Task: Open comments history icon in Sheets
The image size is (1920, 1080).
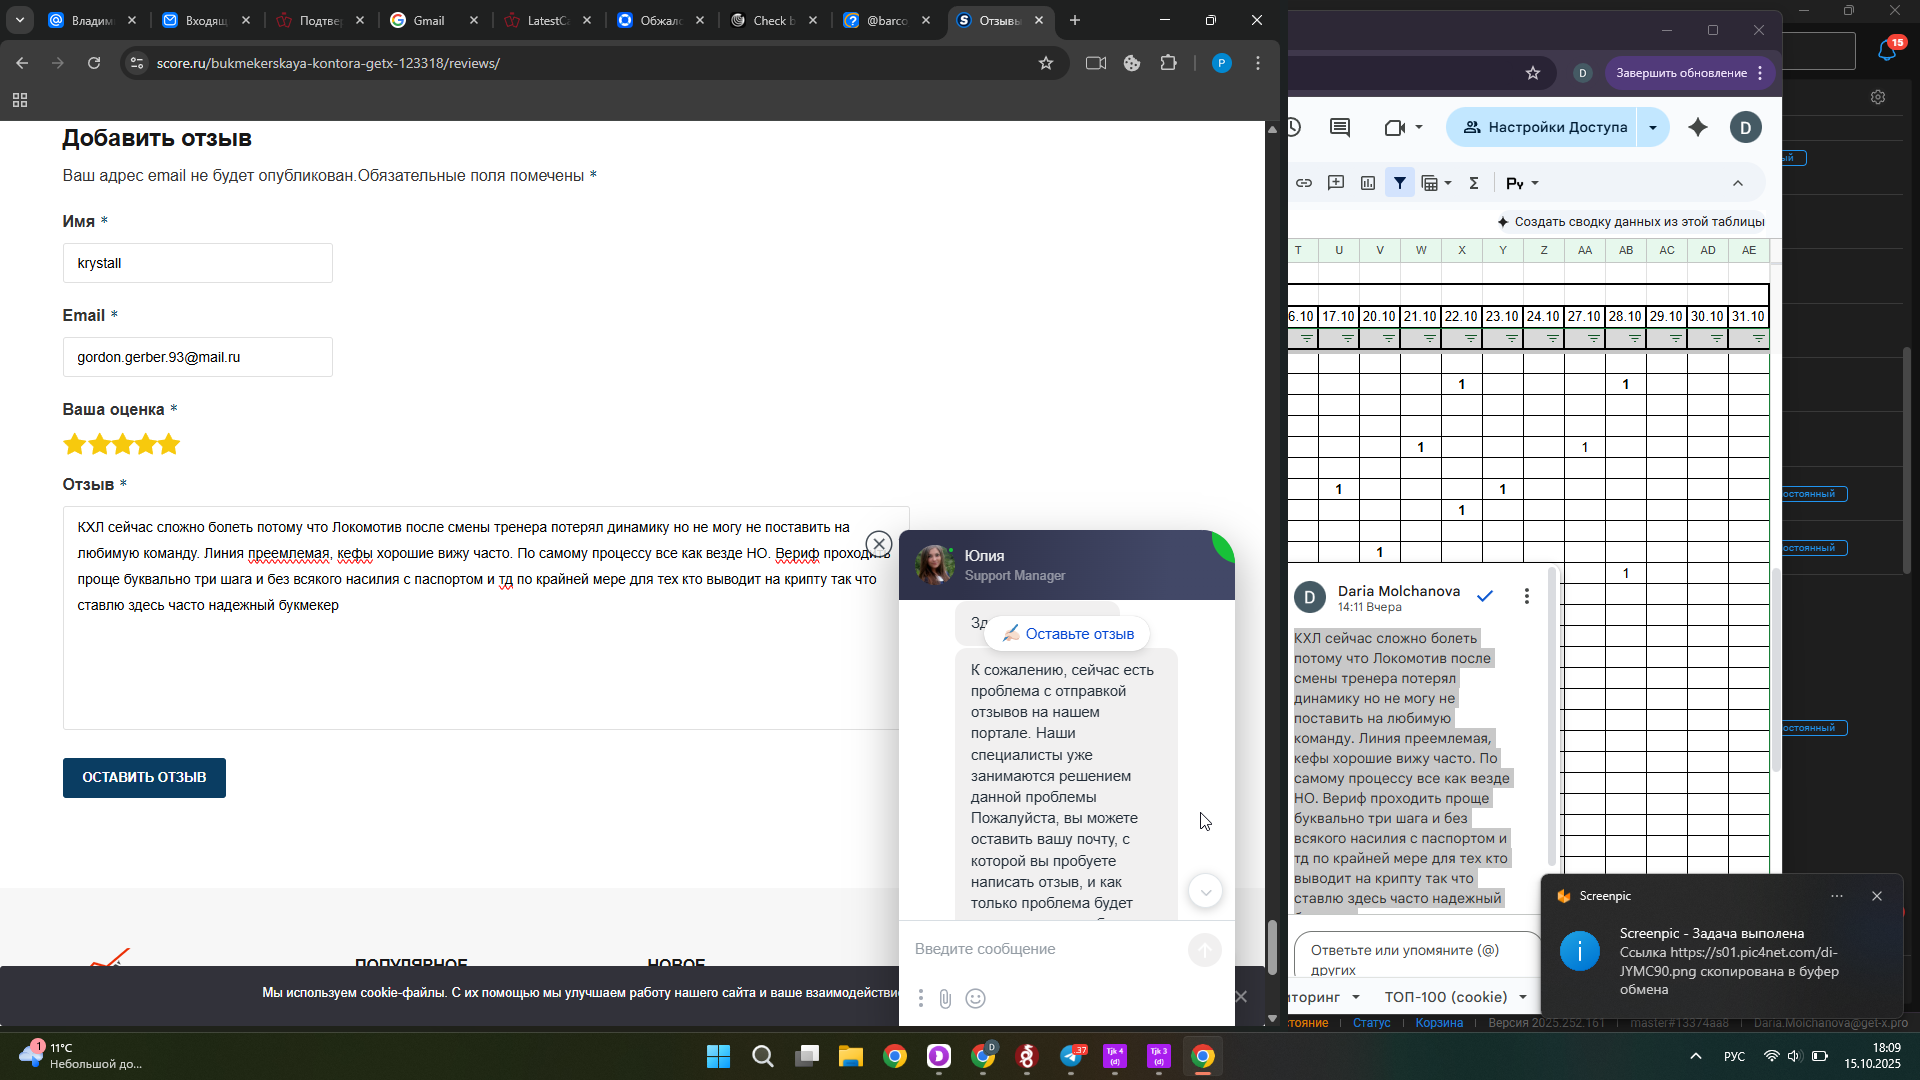Action: (1340, 127)
